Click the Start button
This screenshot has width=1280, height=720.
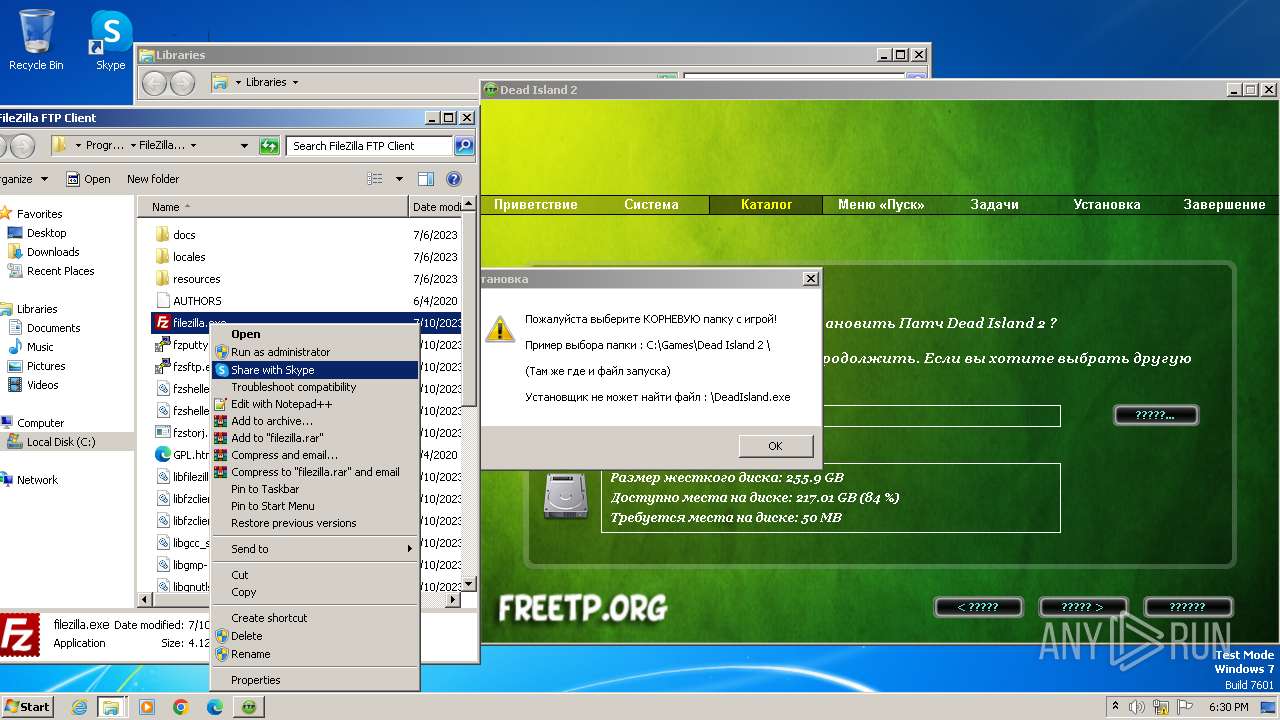click(x=27, y=707)
